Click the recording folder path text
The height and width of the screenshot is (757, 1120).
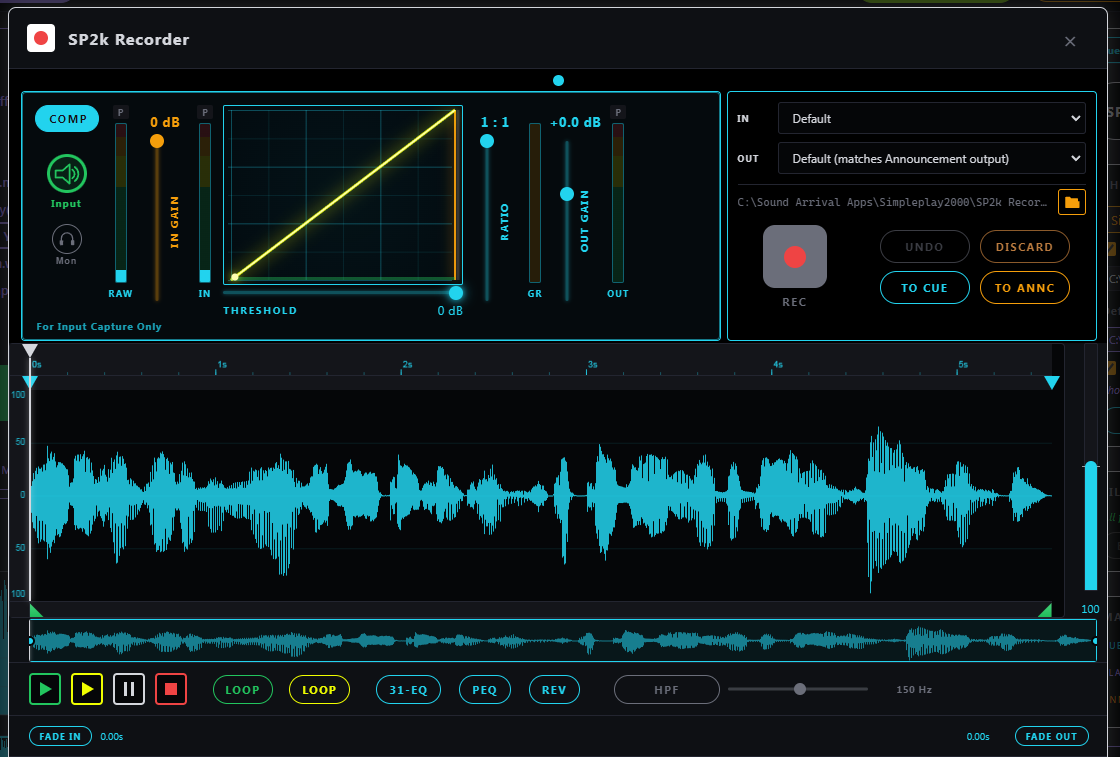pyautogui.click(x=892, y=202)
